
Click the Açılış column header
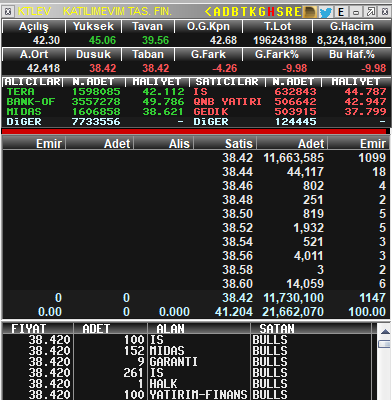pyautogui.click(x=34, y=26)
